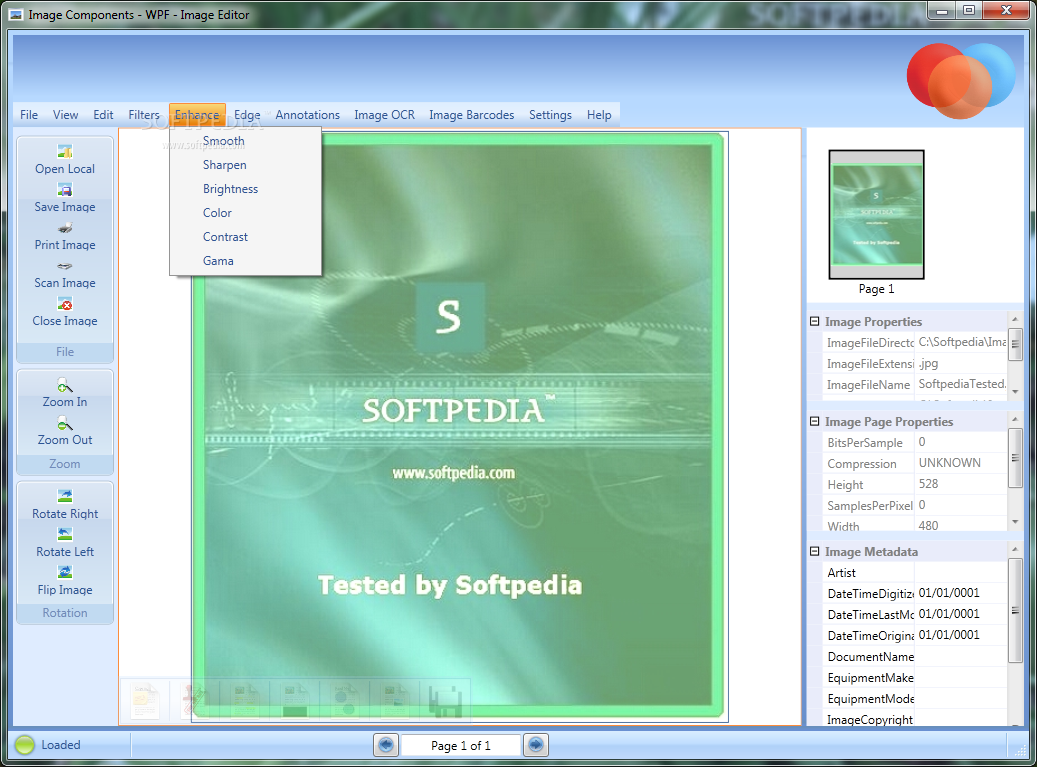
Task: Go to next page arrow button
Action: pos(536,745)
